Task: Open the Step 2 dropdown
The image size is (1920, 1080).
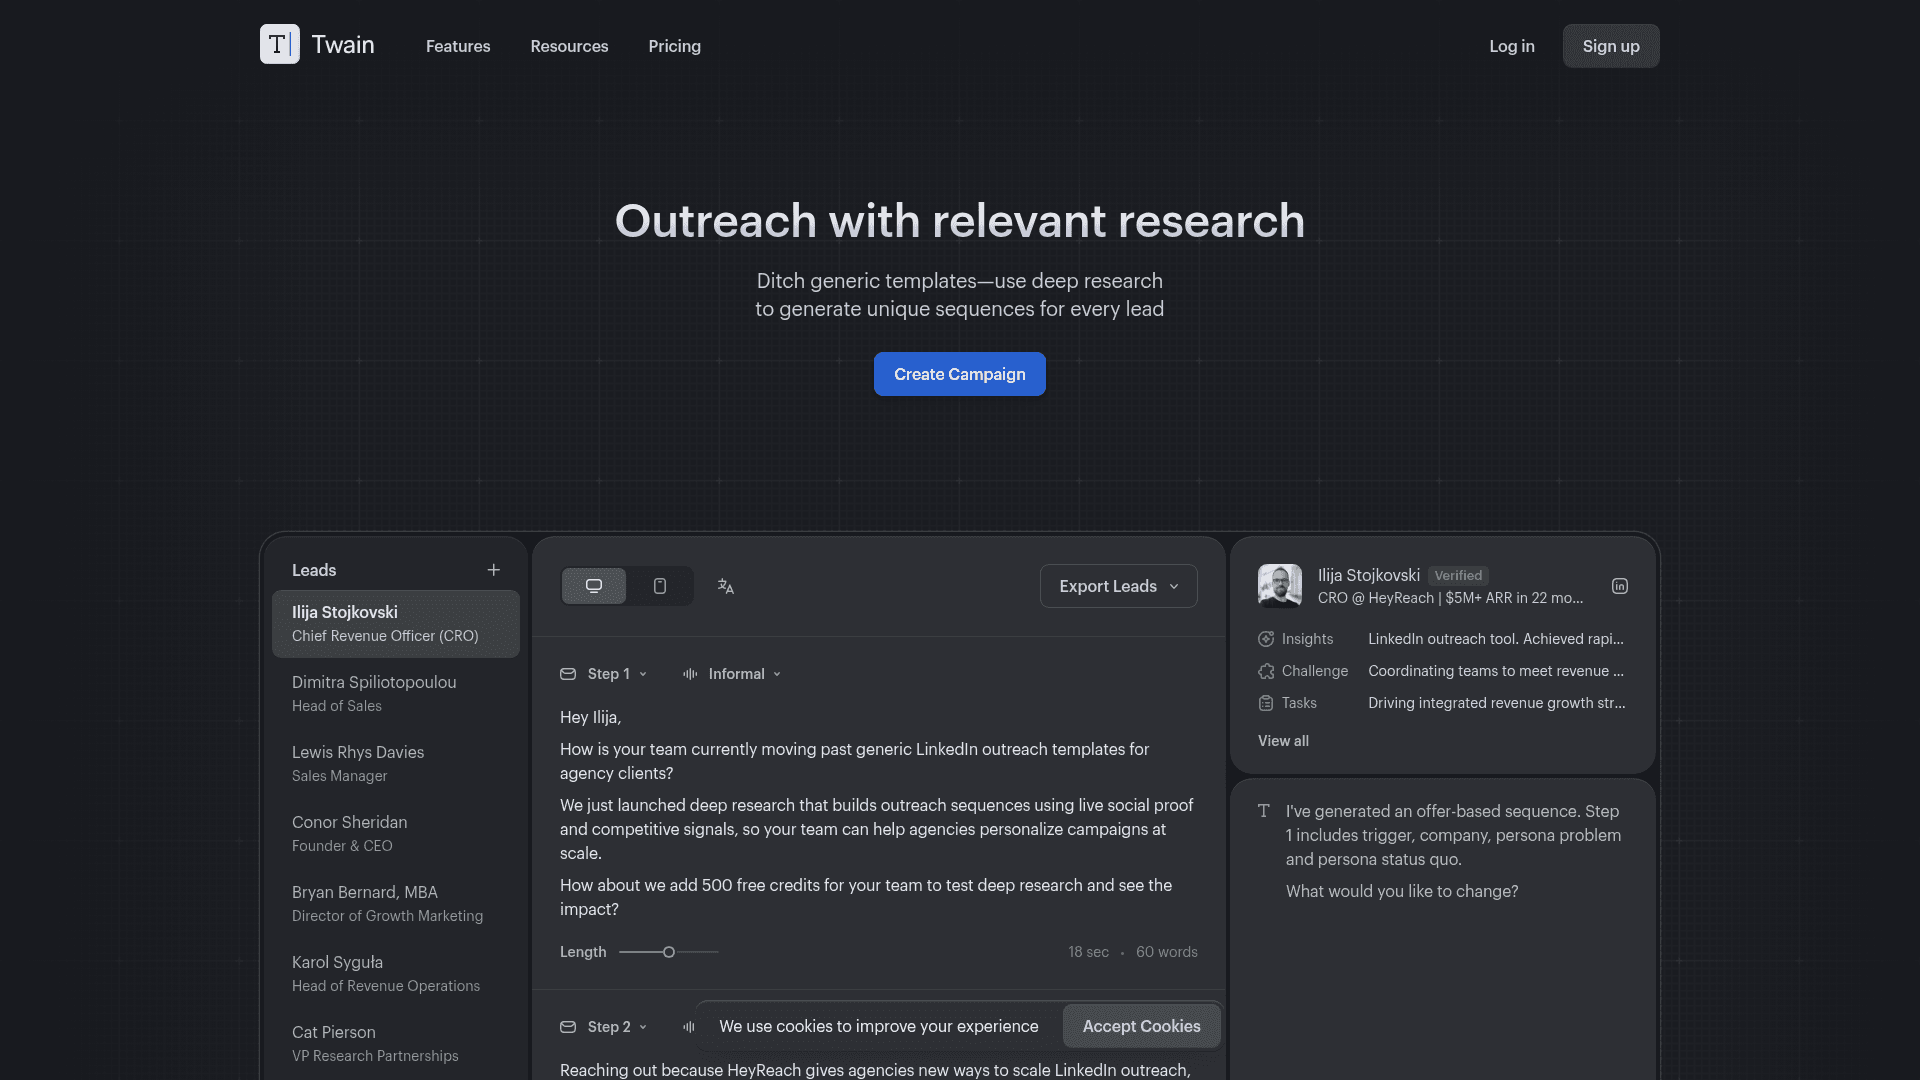Action: pyautogui.click(x=617, y=1027)
